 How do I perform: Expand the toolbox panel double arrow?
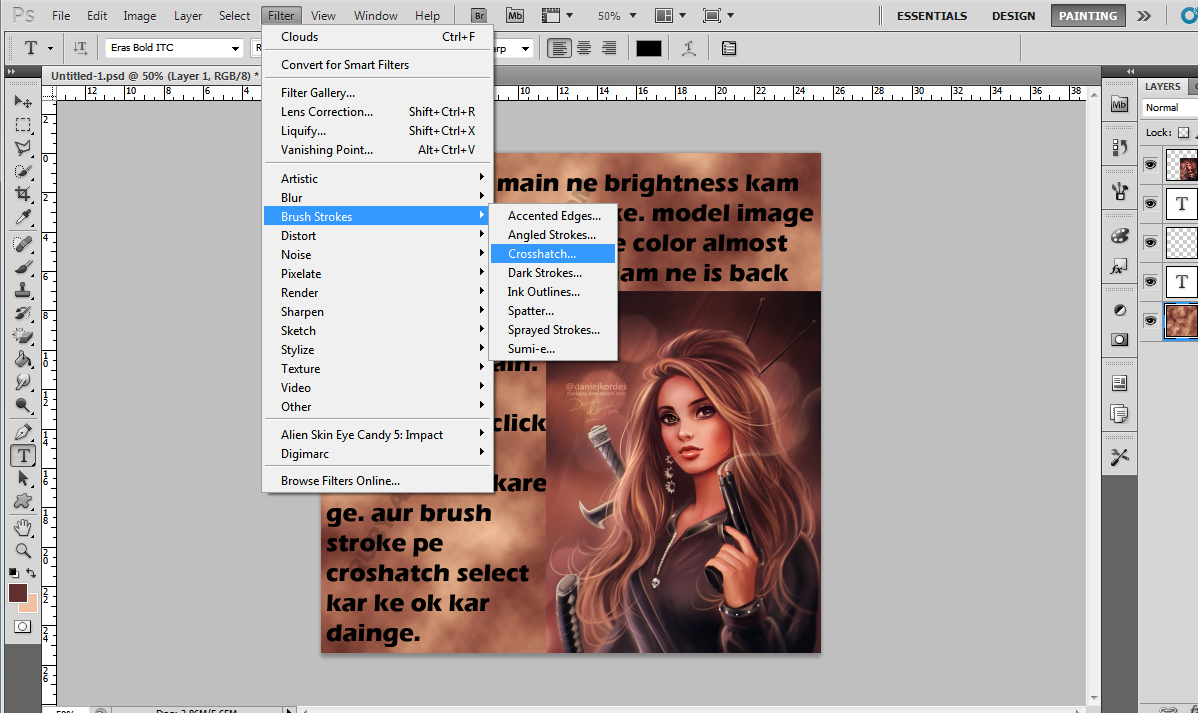tap(11, 71)
